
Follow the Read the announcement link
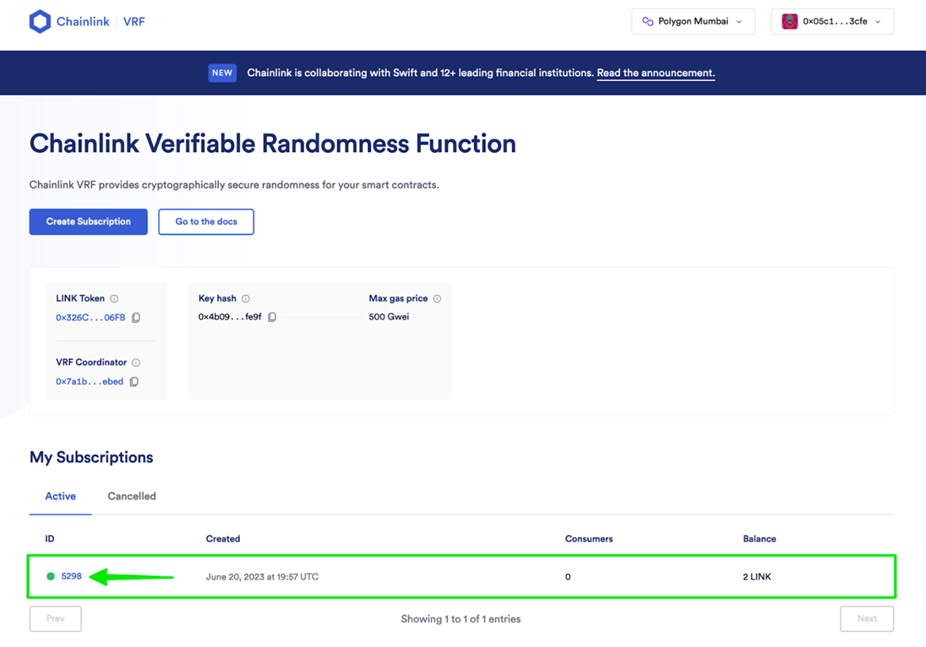(656, 73)
